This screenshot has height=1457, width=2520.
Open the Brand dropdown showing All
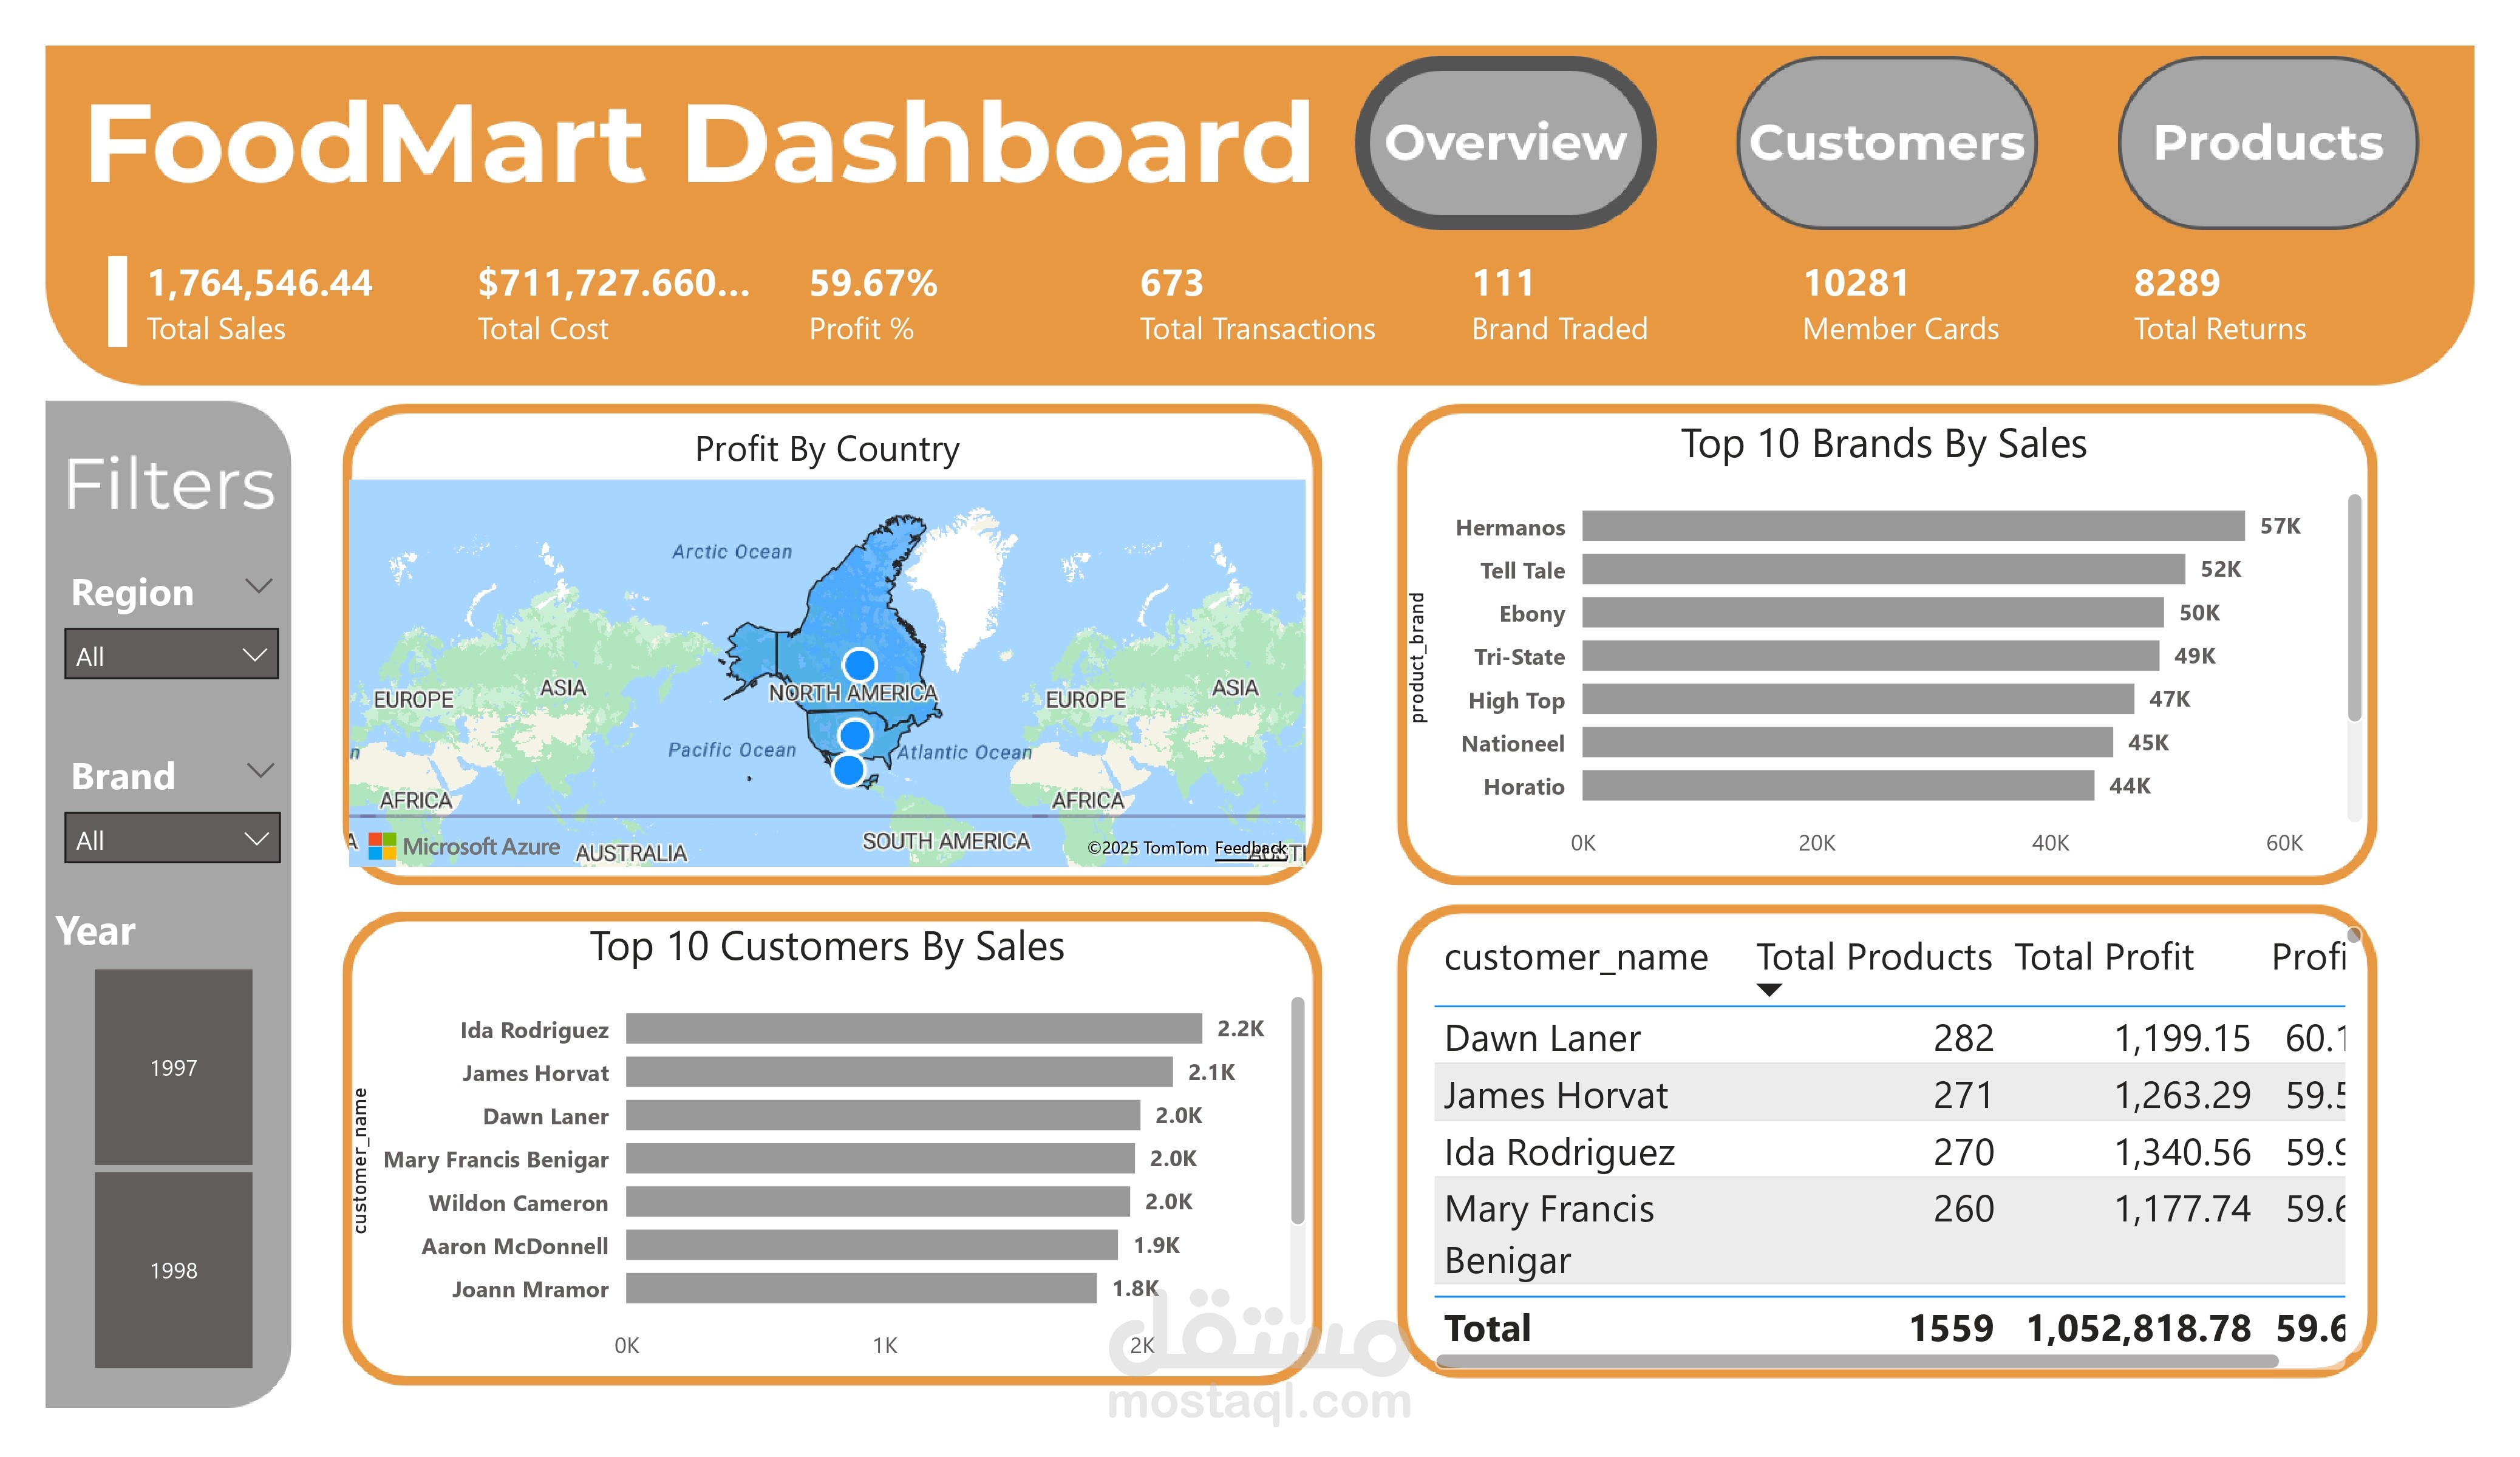pyautogui.click(x=171, y=838)
